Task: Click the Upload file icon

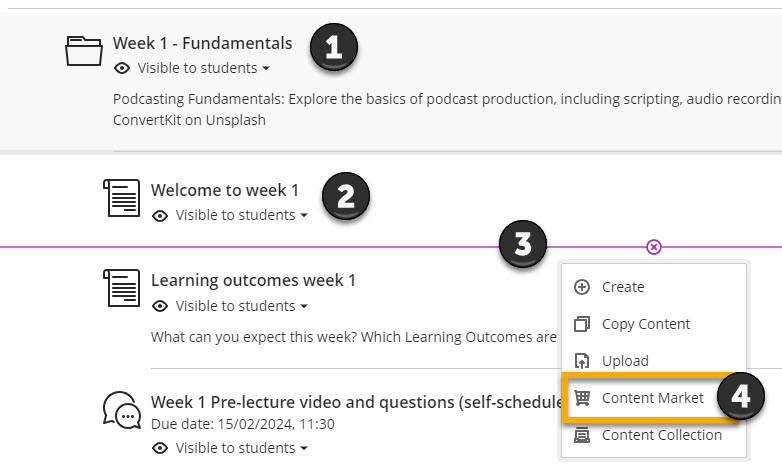Action: pos(582,361)
